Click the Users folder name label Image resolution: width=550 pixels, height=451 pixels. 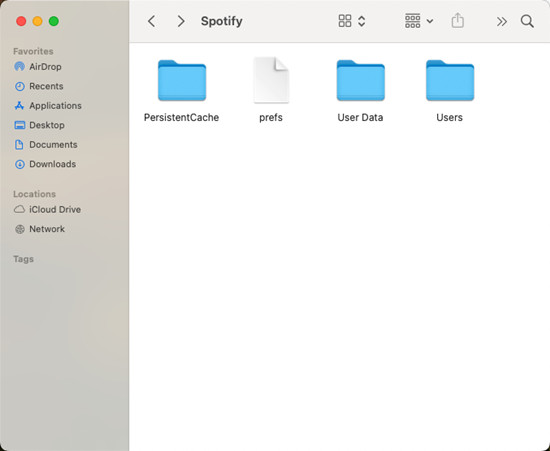click(x=449, y=117)
